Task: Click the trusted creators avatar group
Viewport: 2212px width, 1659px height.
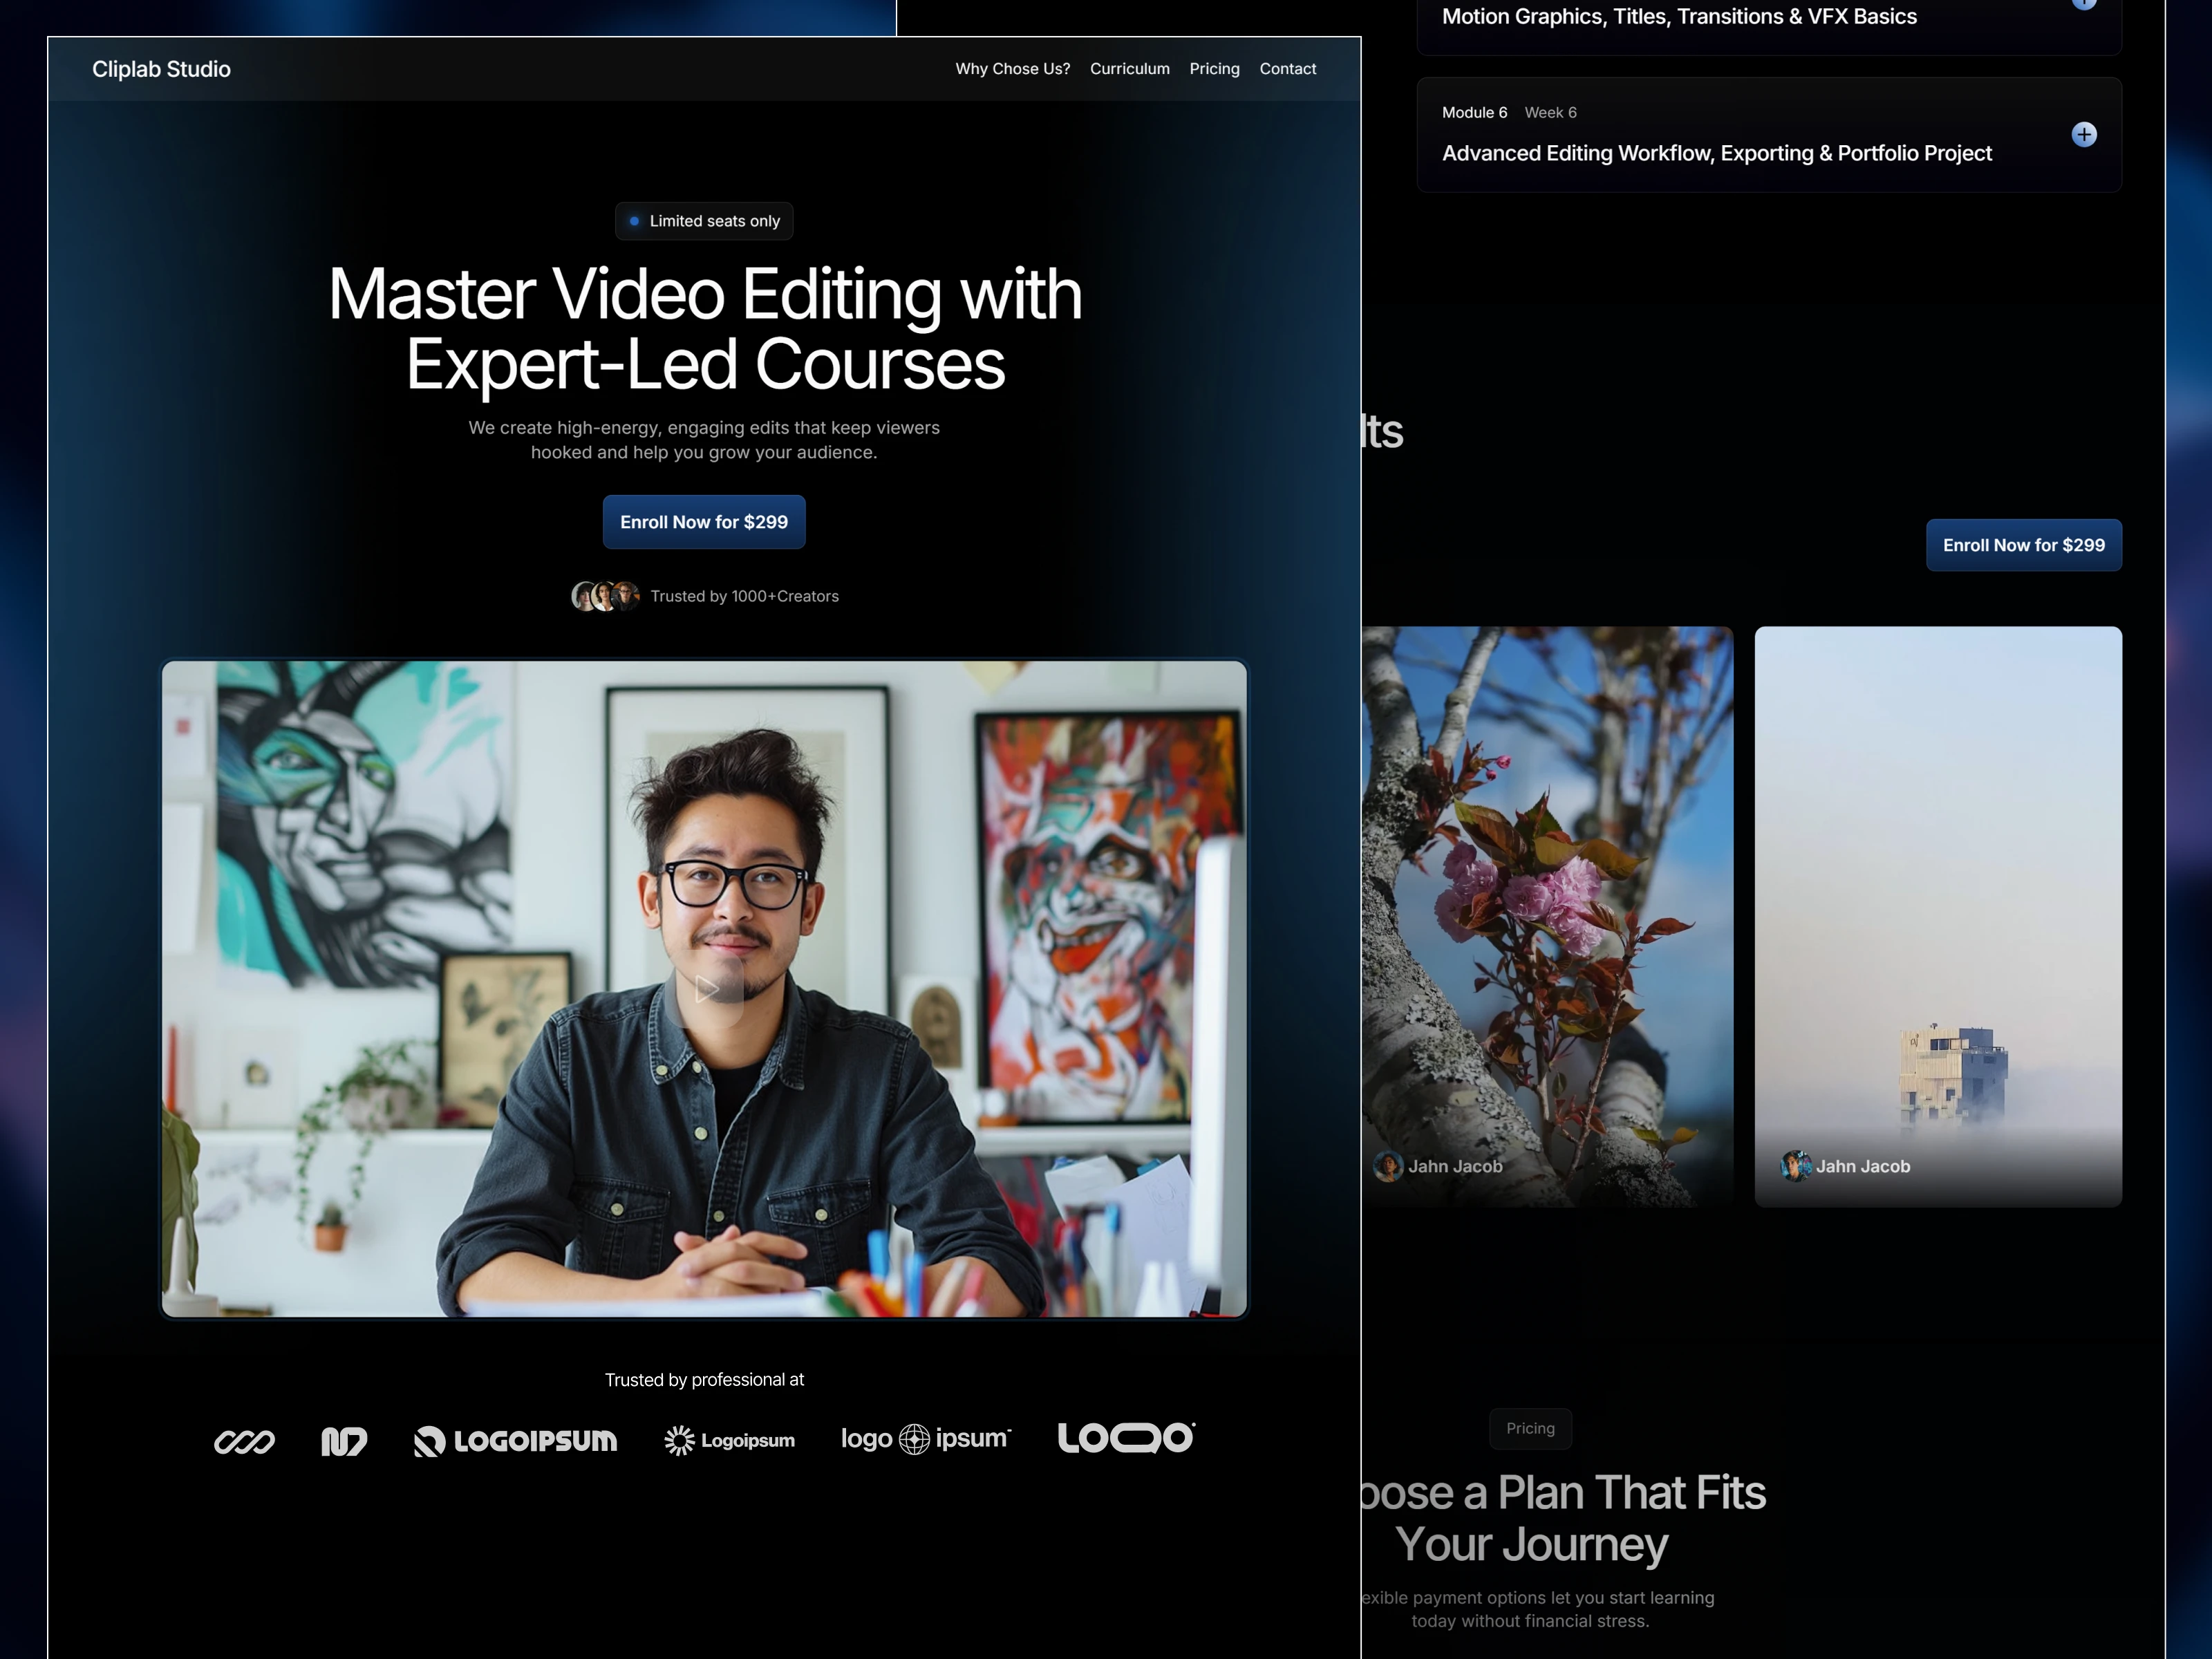Action: coord(605,596)
